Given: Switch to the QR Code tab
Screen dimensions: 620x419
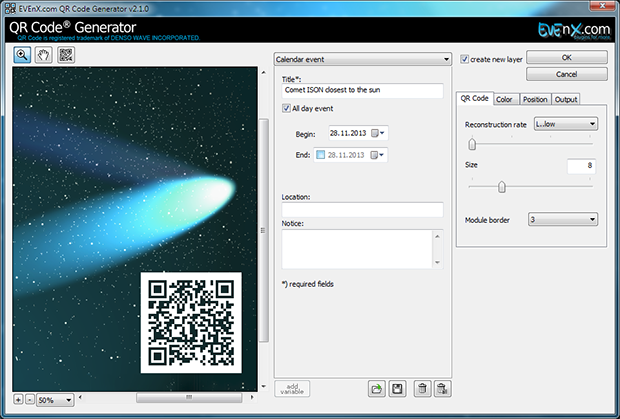Looking at the screenshot, I should click(x=474, y=98).
